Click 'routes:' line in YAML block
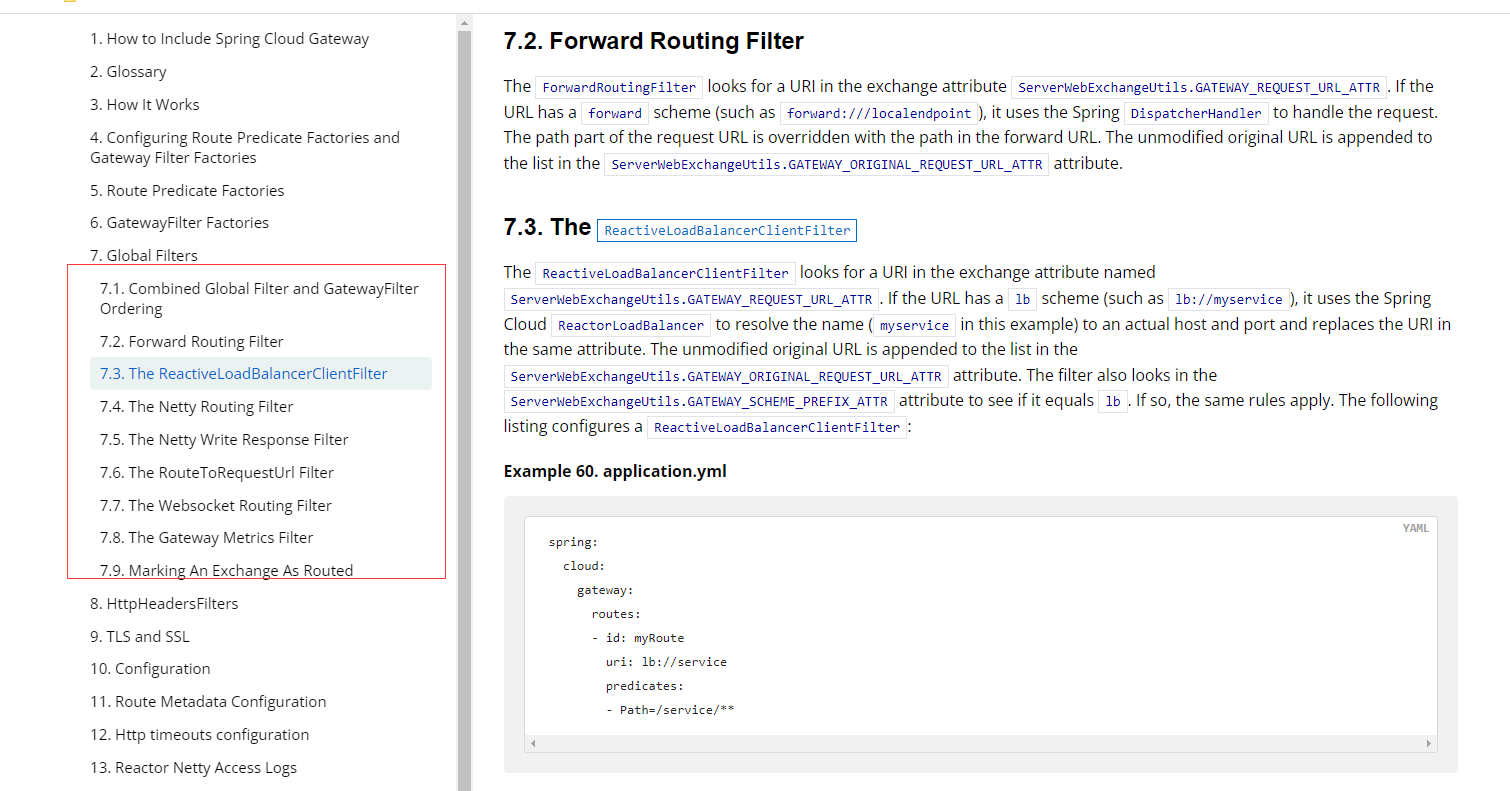The width and height of the screenshot is (1510, 791). pos(616,614)
